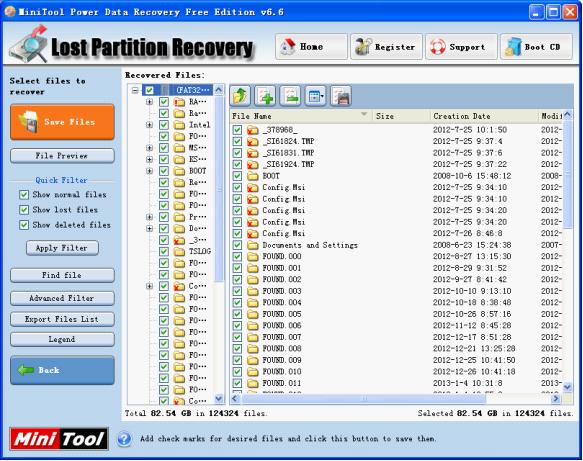Click the remove-files toolbar icon with minus
This screenshot has height=461, width=583.
coord(290,96)
